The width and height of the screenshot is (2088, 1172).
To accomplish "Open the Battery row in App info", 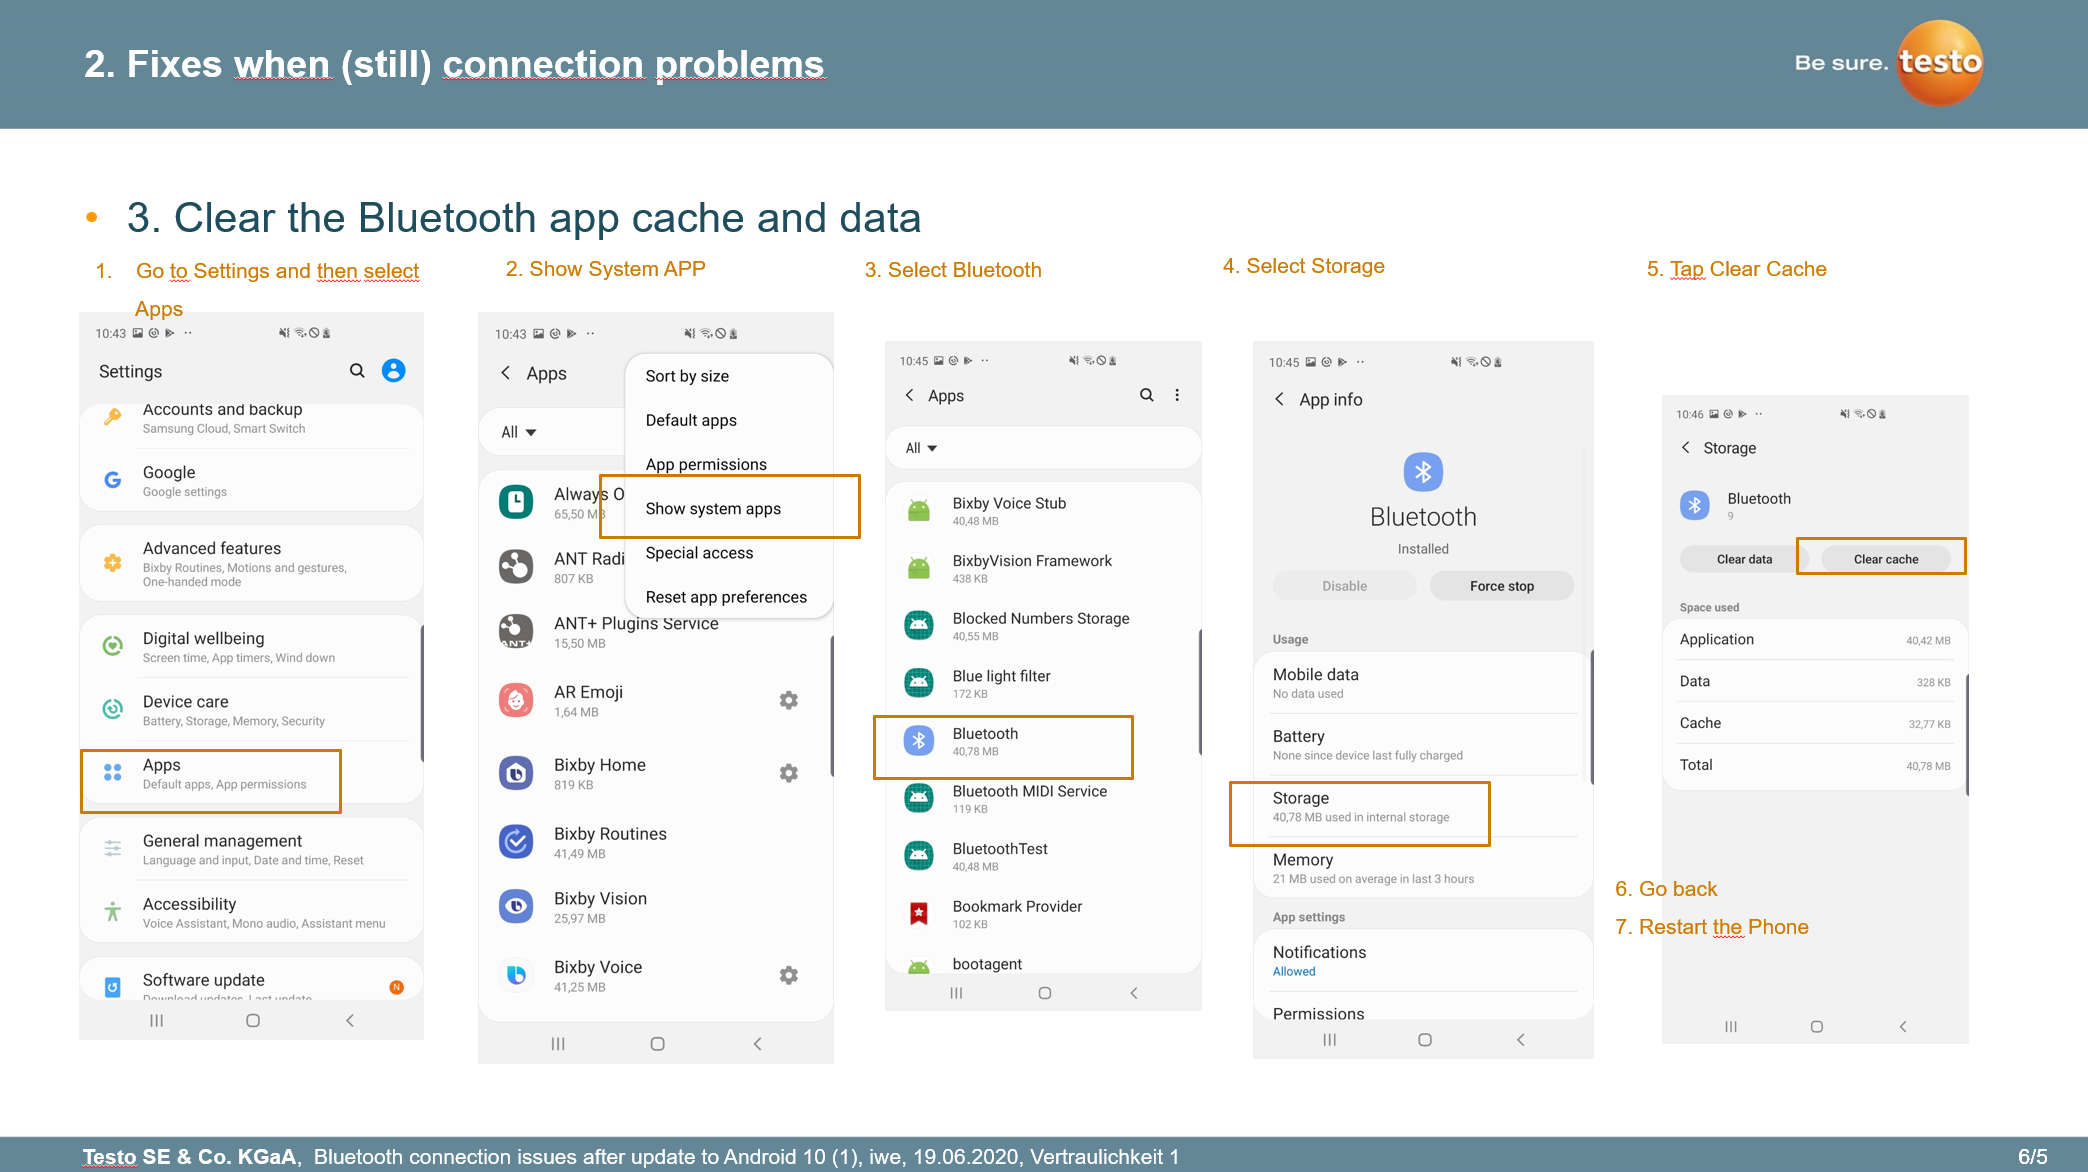I will click(x=1423, y=745).
